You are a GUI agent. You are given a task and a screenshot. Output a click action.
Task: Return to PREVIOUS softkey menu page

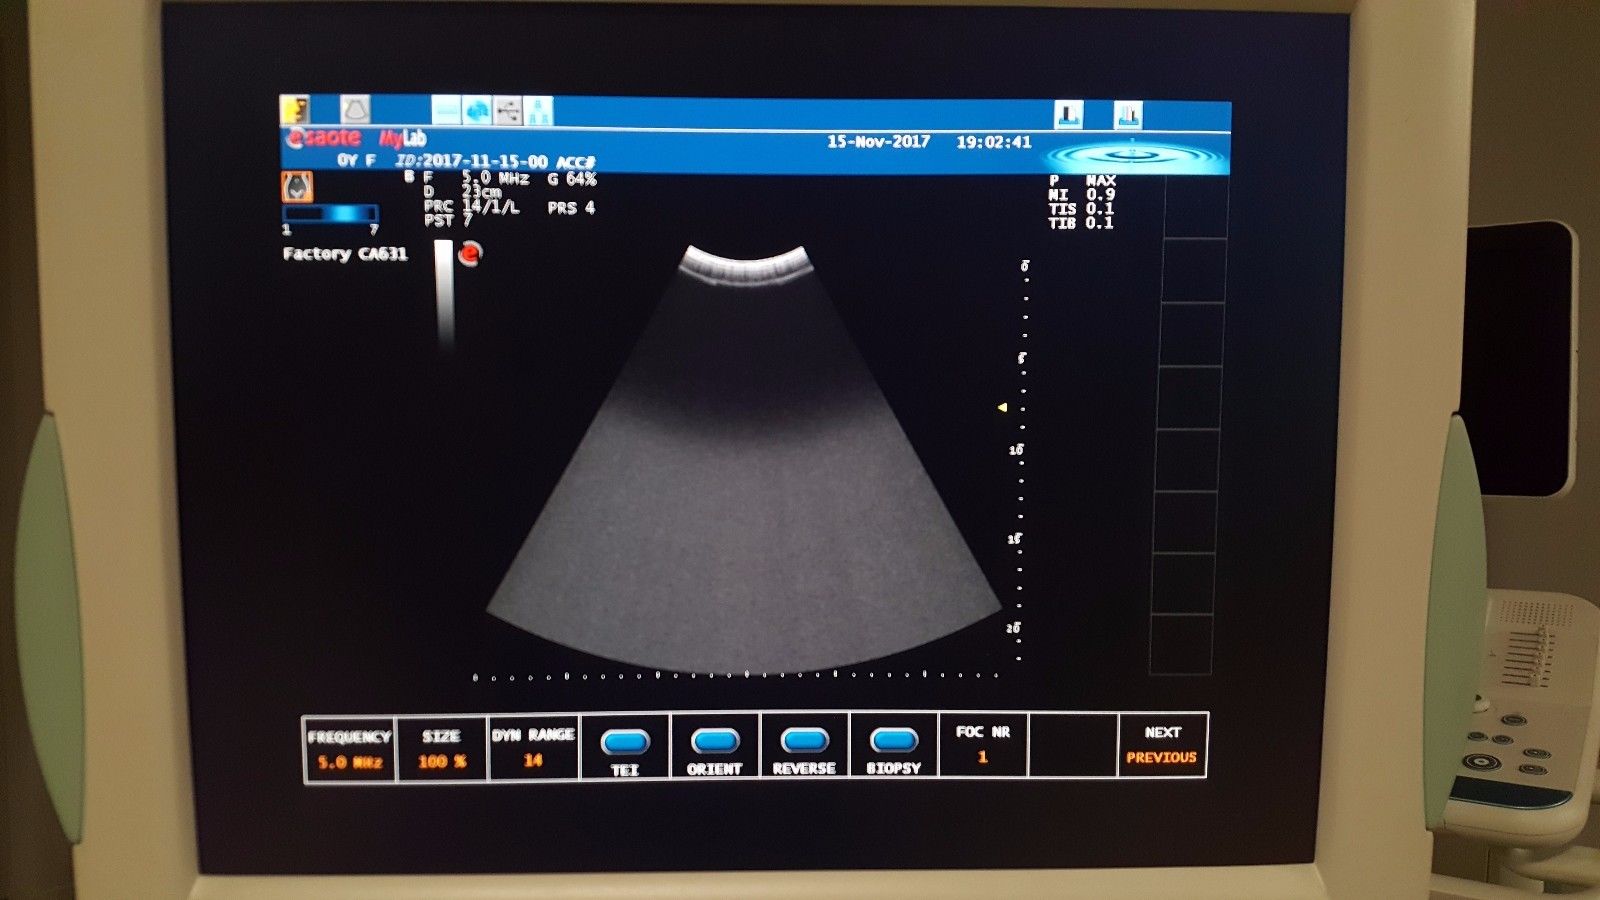[1162, 759]
